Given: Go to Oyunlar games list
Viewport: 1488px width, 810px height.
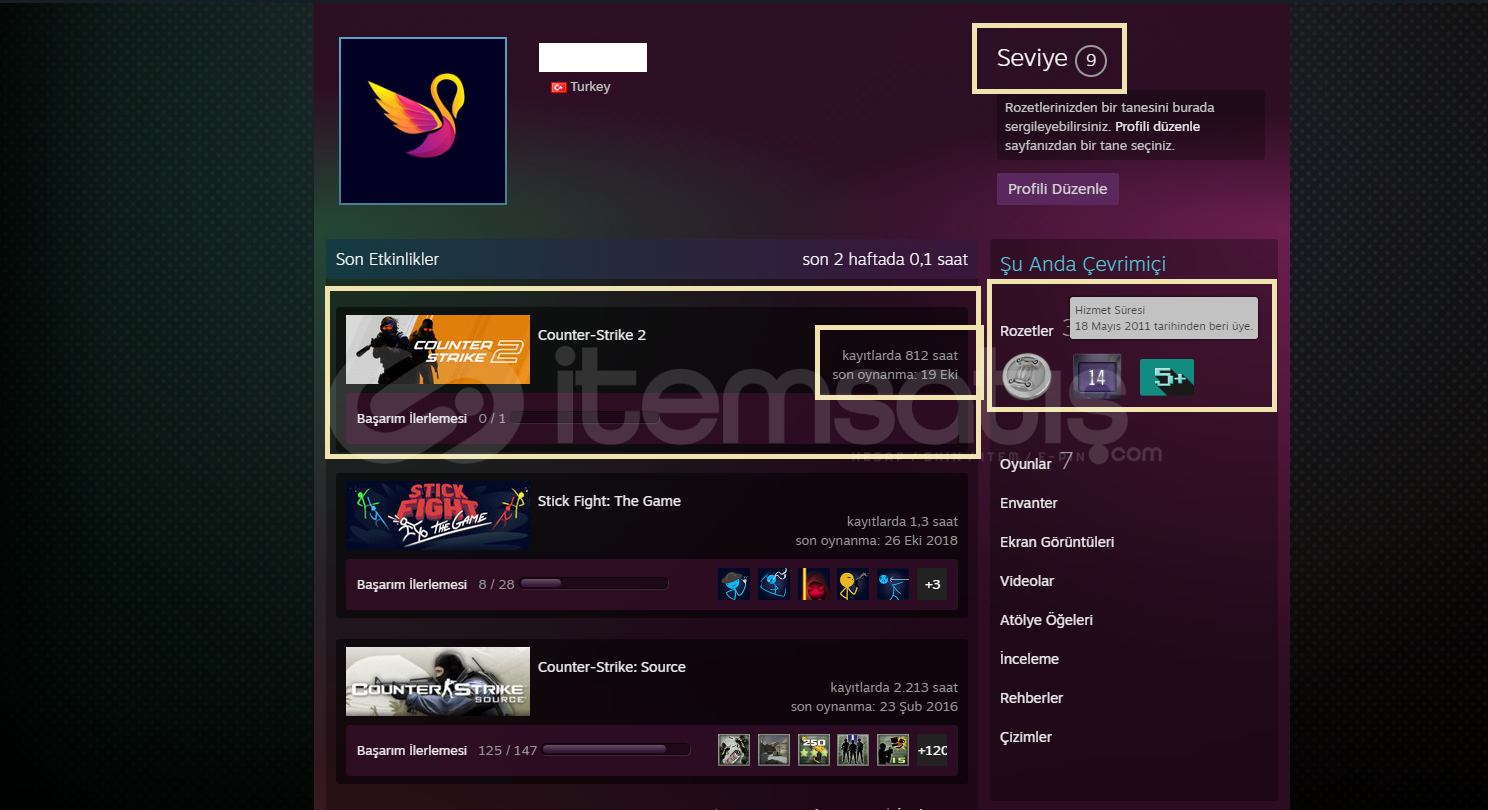Looking at the screenshot, I should (x=1026, y=464).
